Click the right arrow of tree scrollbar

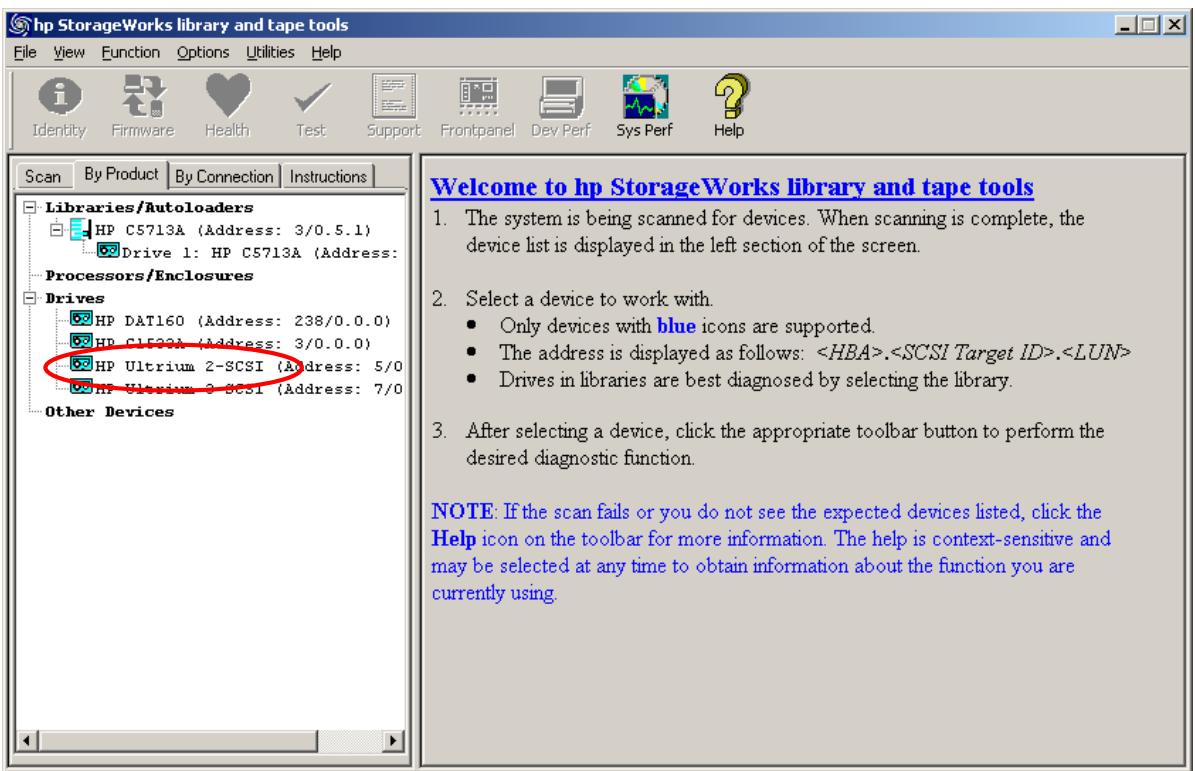(x=392, y=740)
